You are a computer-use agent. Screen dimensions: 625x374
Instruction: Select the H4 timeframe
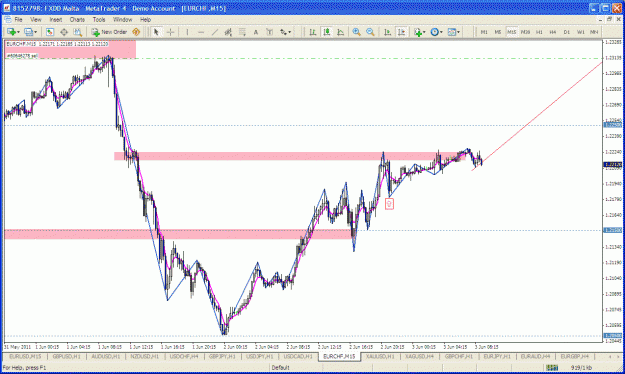point(553,32)
